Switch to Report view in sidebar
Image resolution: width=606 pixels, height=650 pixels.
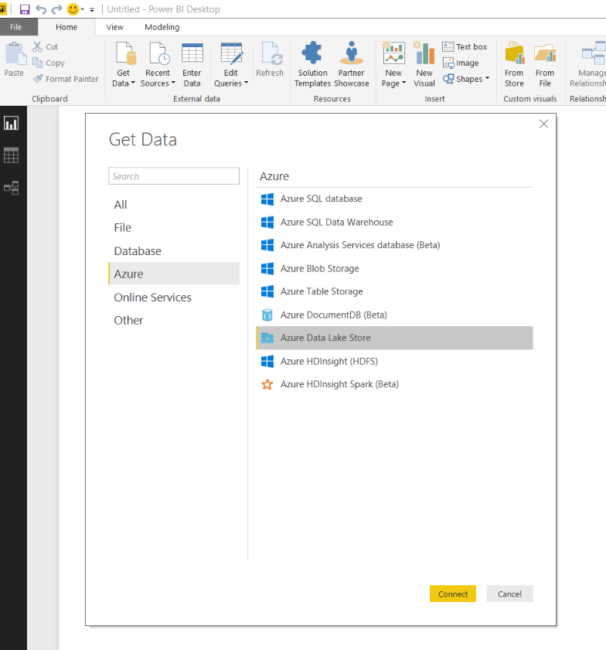[x=11, y=124]
